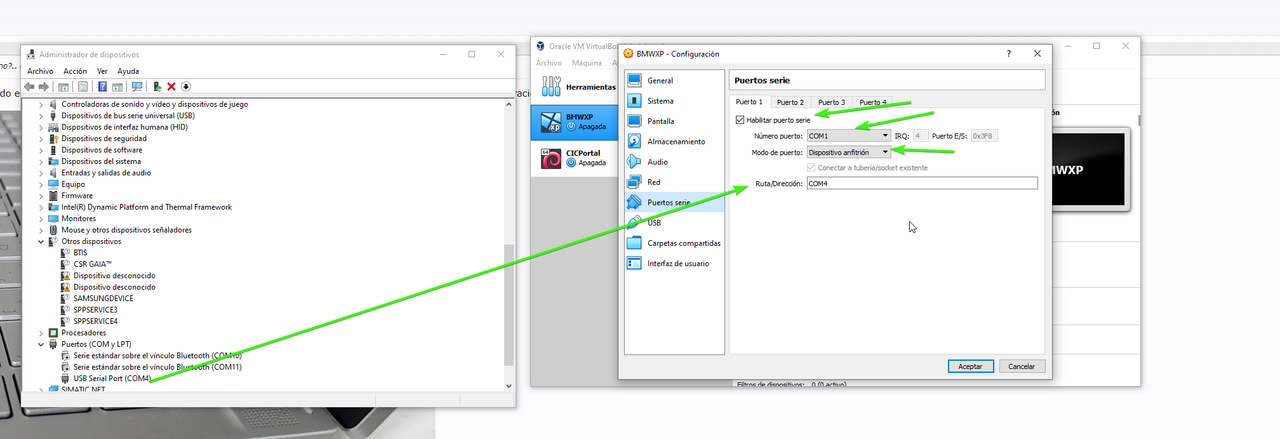Select CSR GAIA device entry
The image size is (1280, 439).
[92, 264]
